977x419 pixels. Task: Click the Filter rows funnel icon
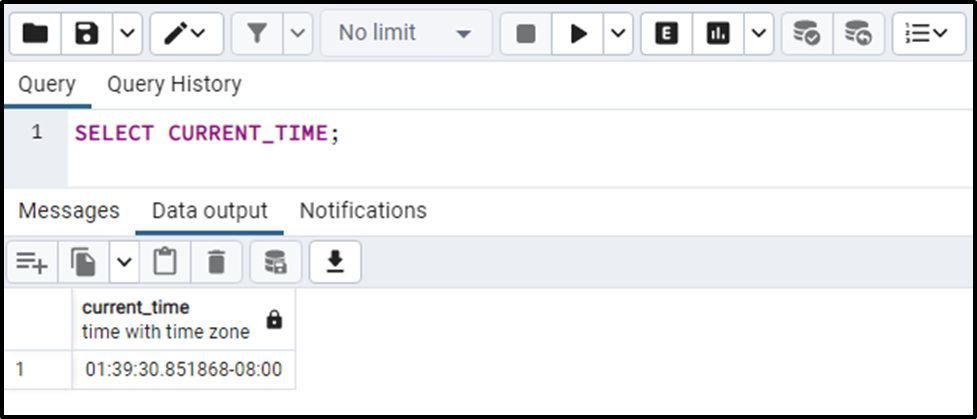pyautogui.click(x=257, y=34)
